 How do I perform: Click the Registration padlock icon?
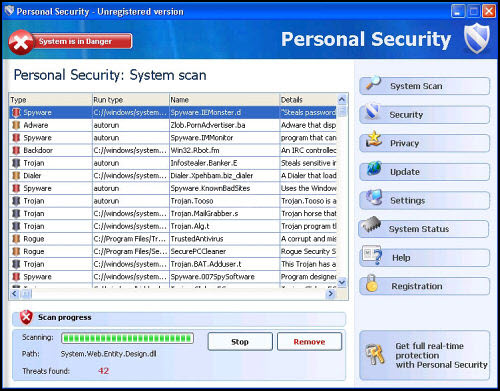pos(372,283)
